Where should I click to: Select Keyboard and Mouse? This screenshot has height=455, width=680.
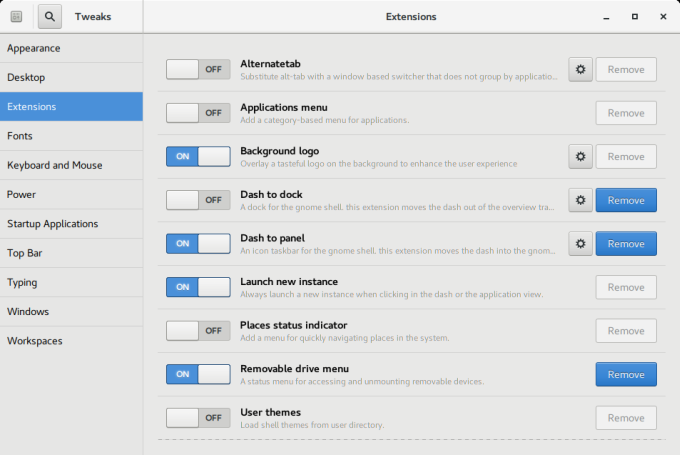click(x=72, y=165)
